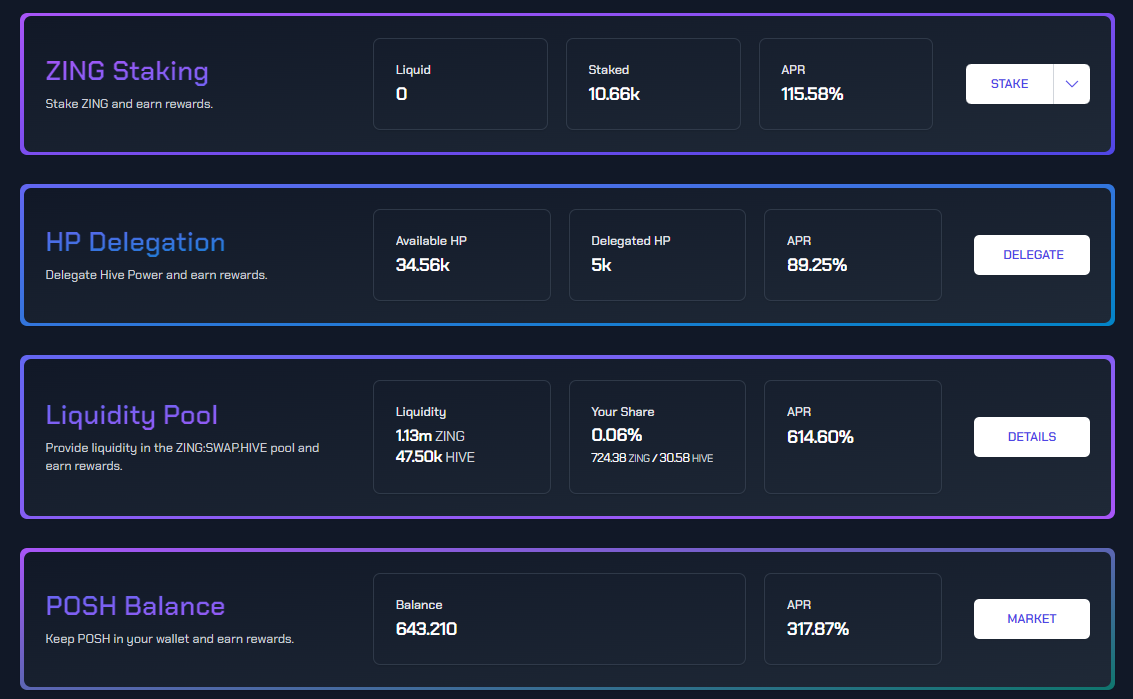This screenshot has height=699, width=1133.
Task: Select the ZING Staking APR 115.58%
Action: [812, 94]
